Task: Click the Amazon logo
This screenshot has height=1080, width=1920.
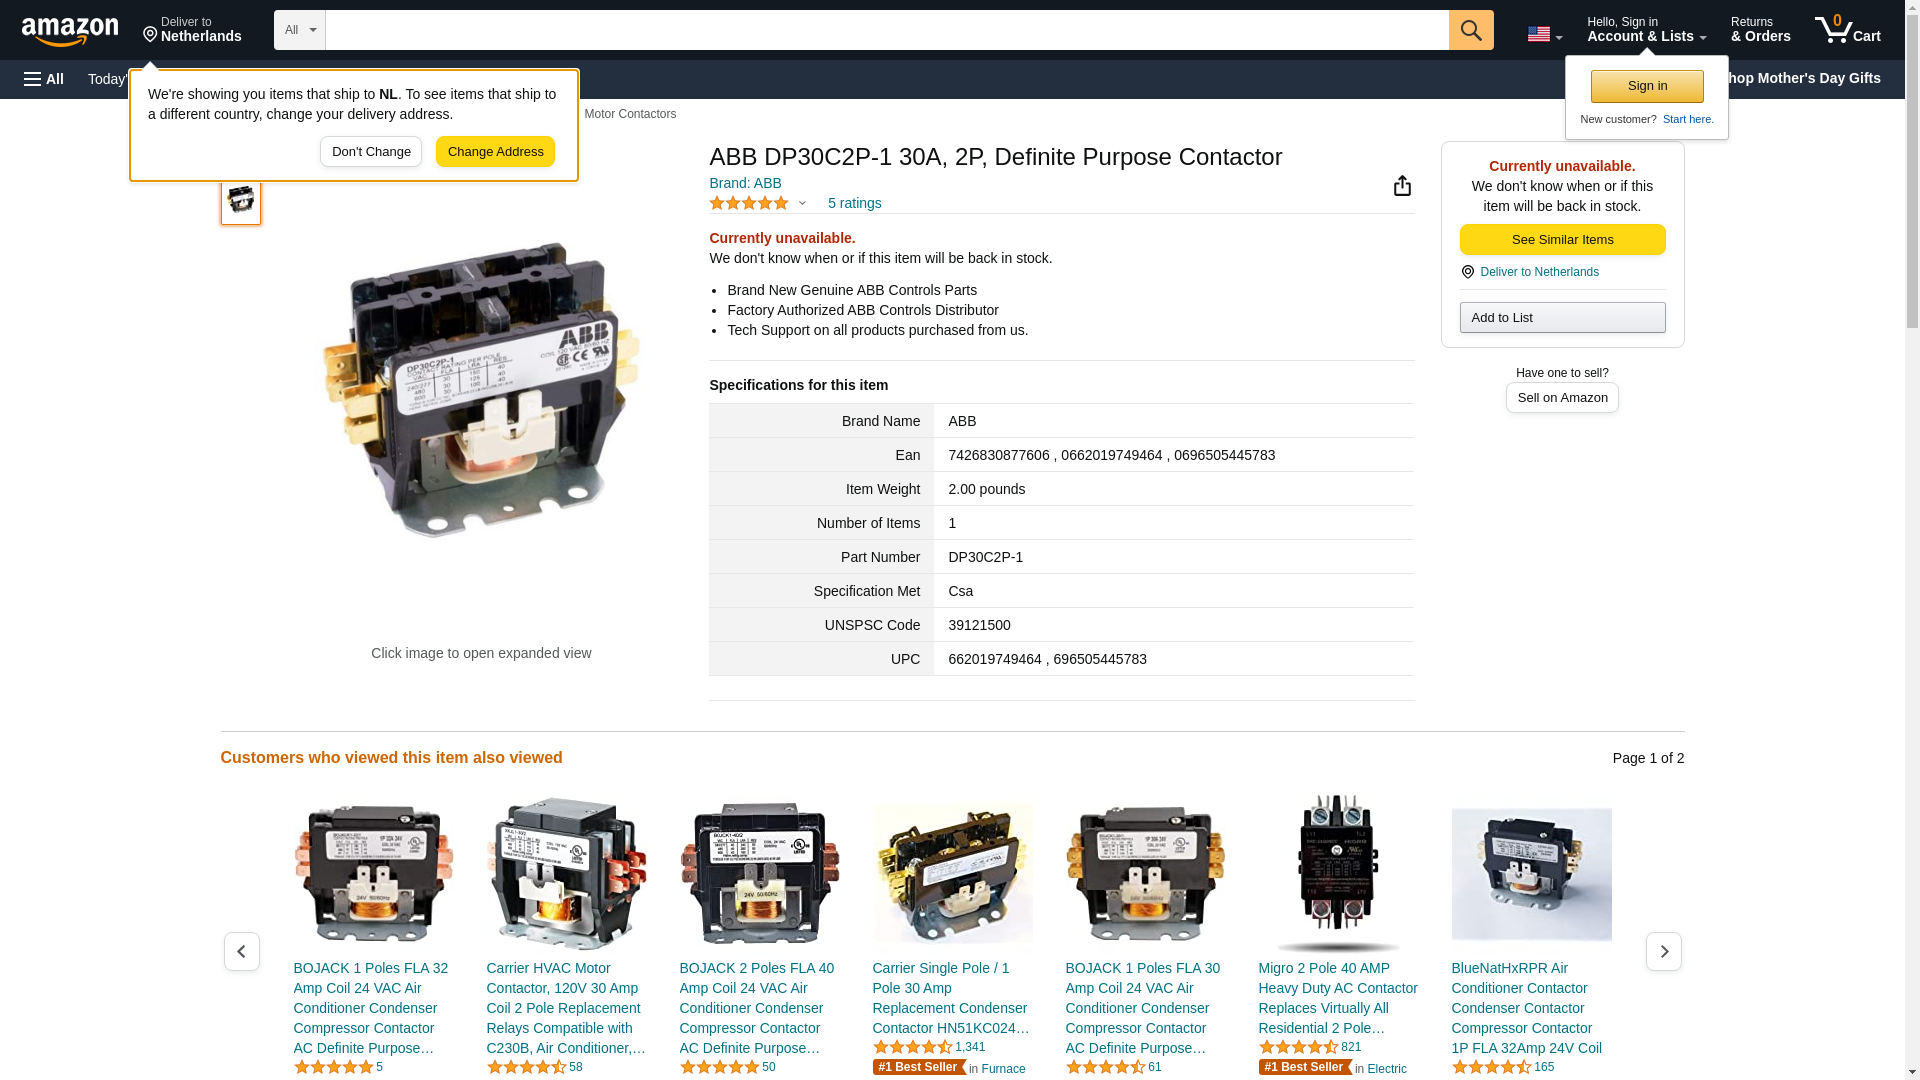Action: (x=70, y=31)
